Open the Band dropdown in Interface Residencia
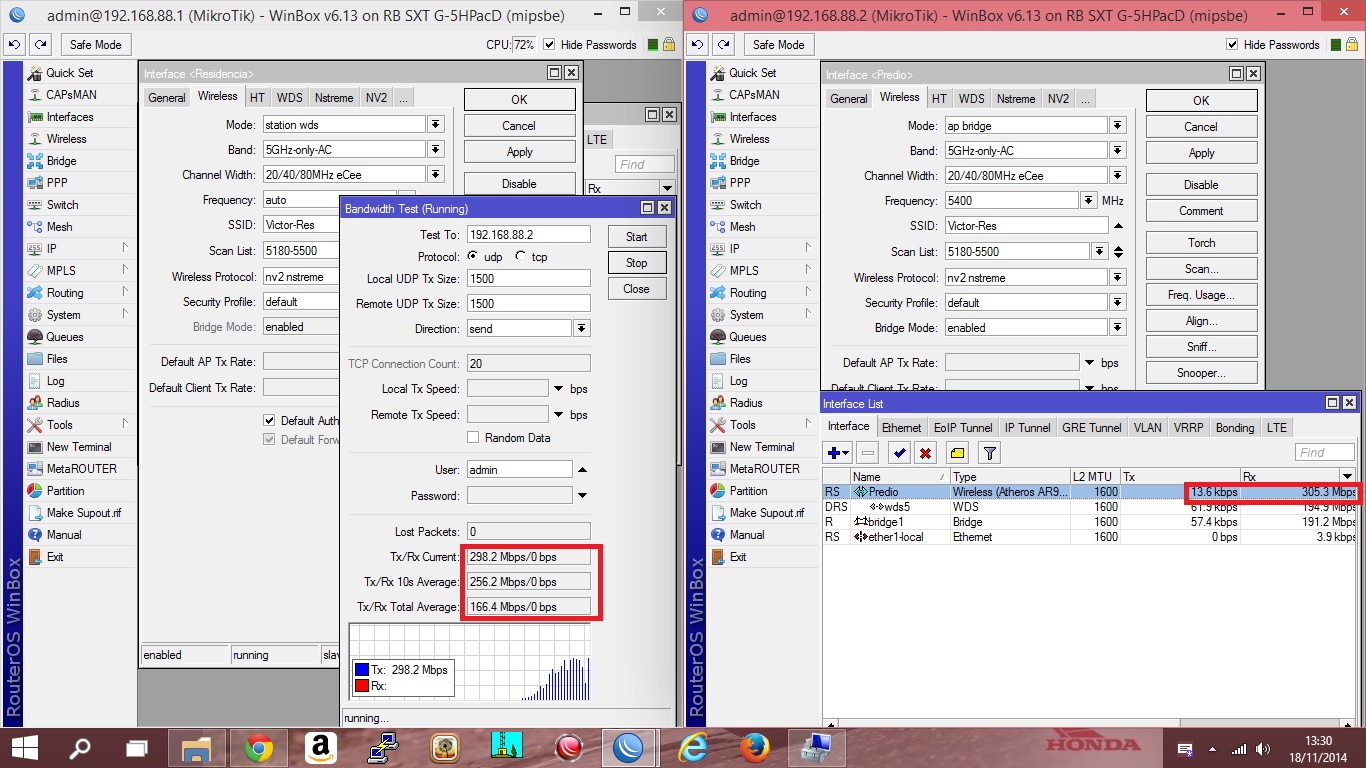Viewport: 1366px width, 768px height. pos(436,149)
